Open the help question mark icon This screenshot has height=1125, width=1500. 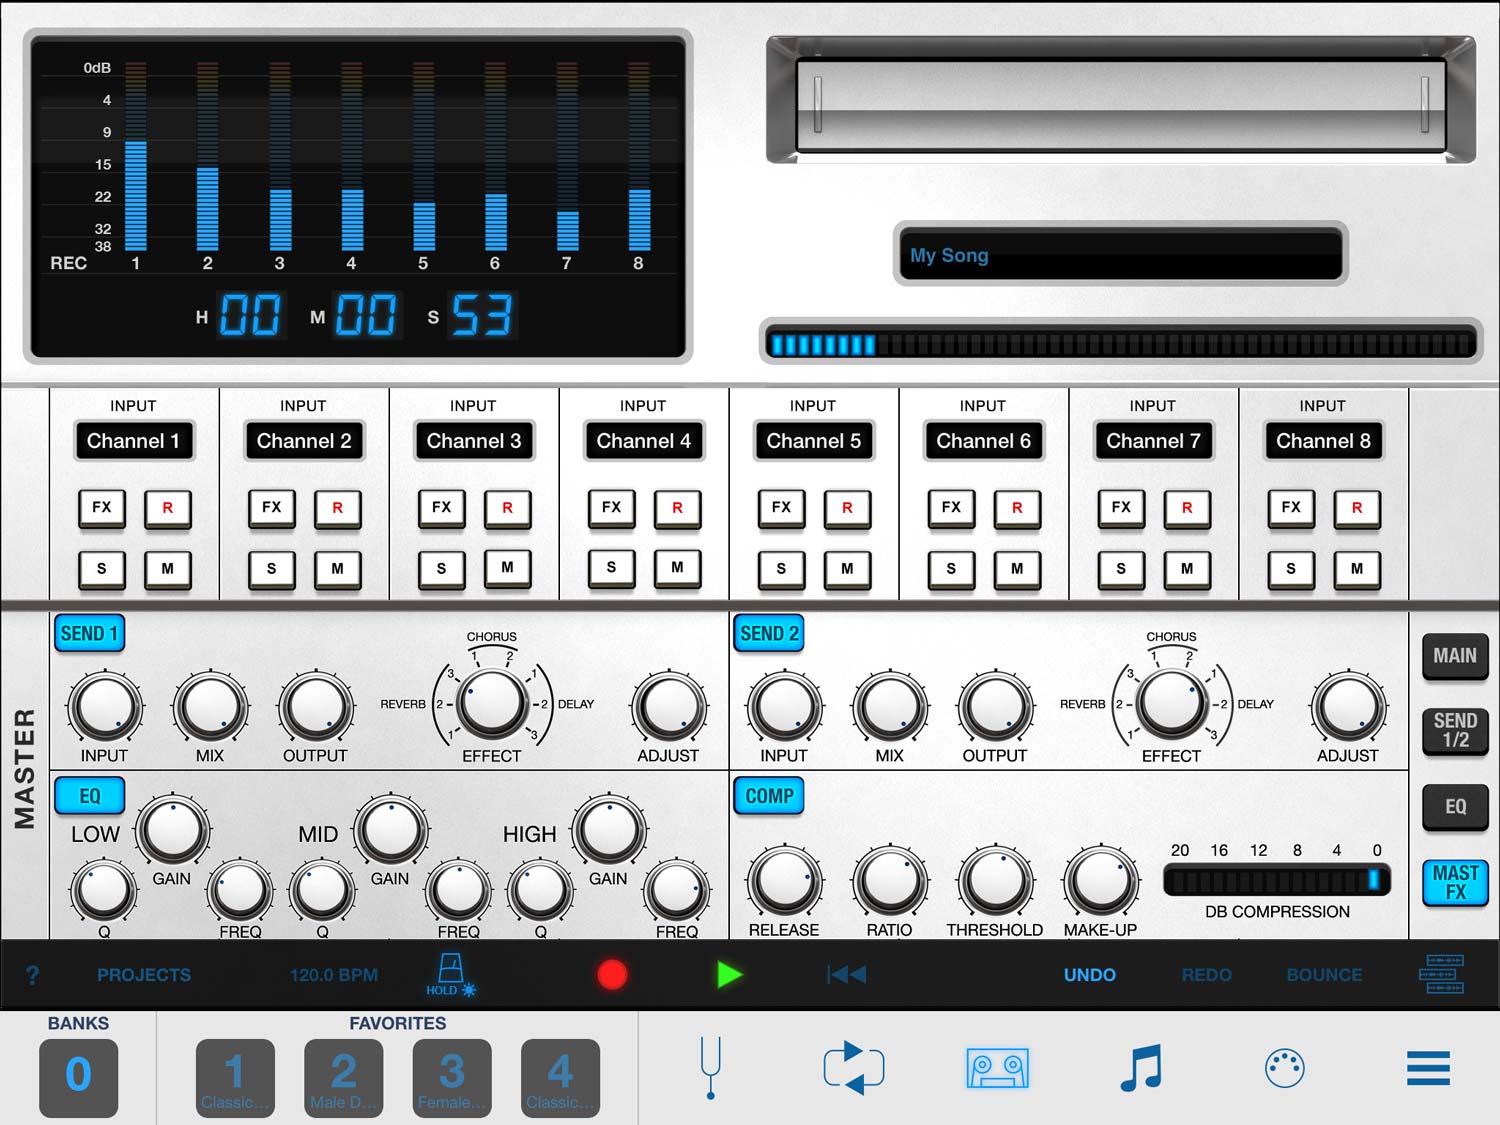tap(33, 975)
